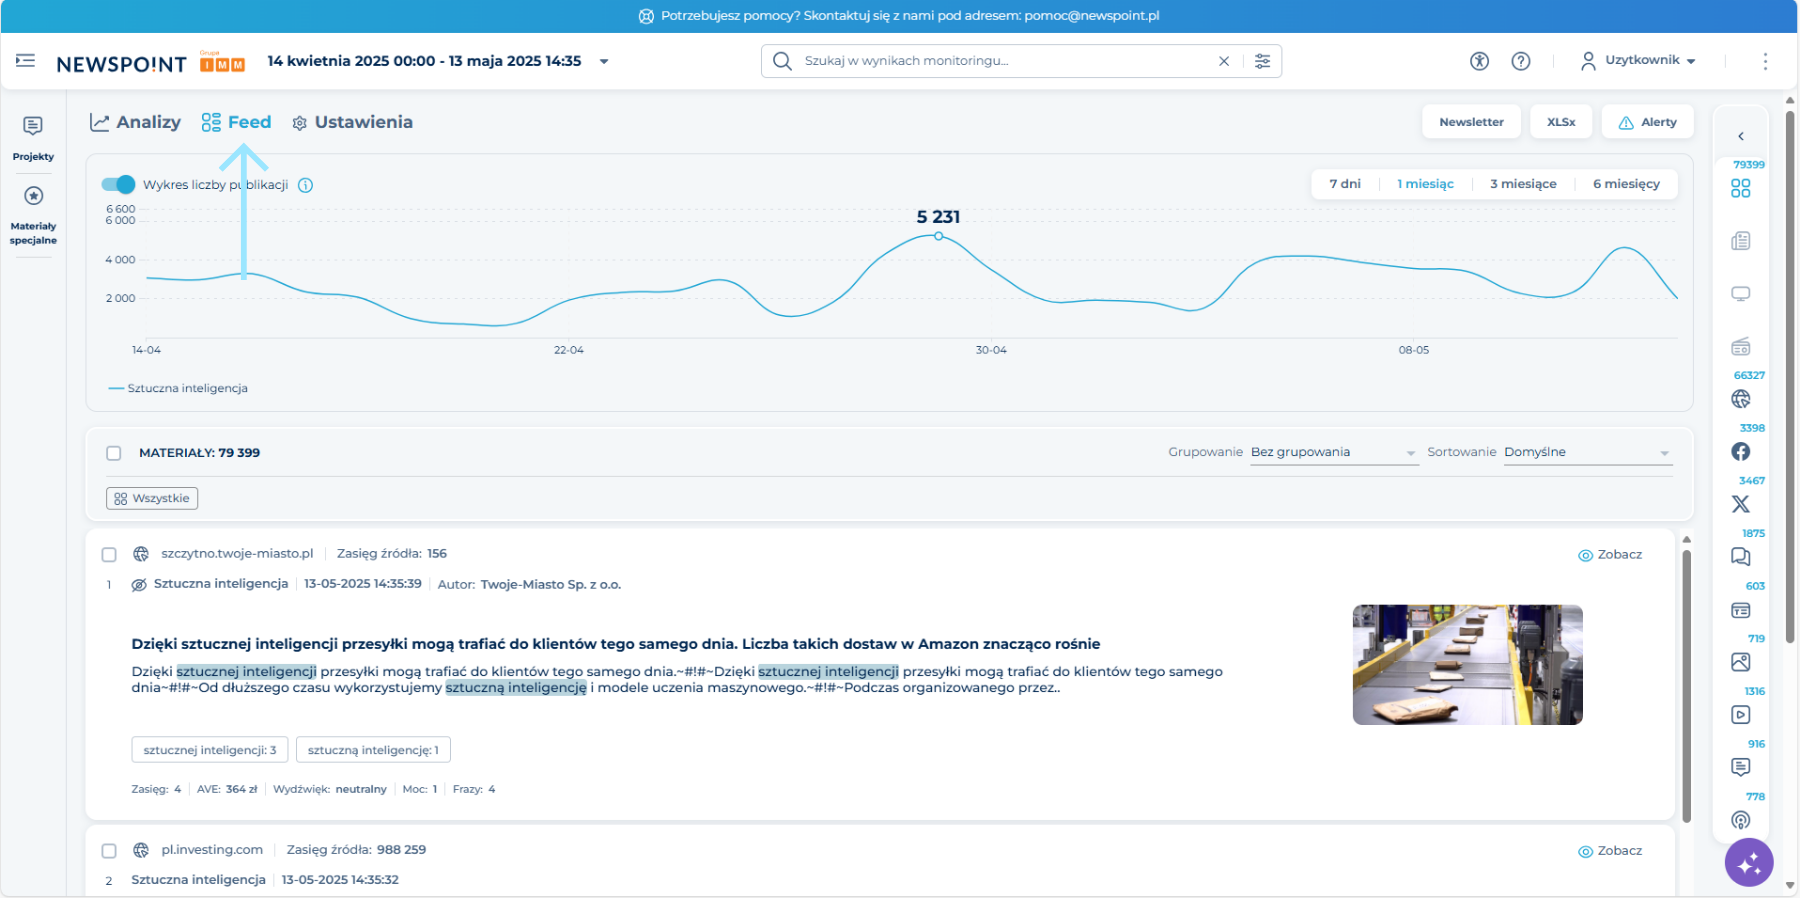Open advanced search filter sliders icon
1800x900 pixels.
tap(1263, 61)
